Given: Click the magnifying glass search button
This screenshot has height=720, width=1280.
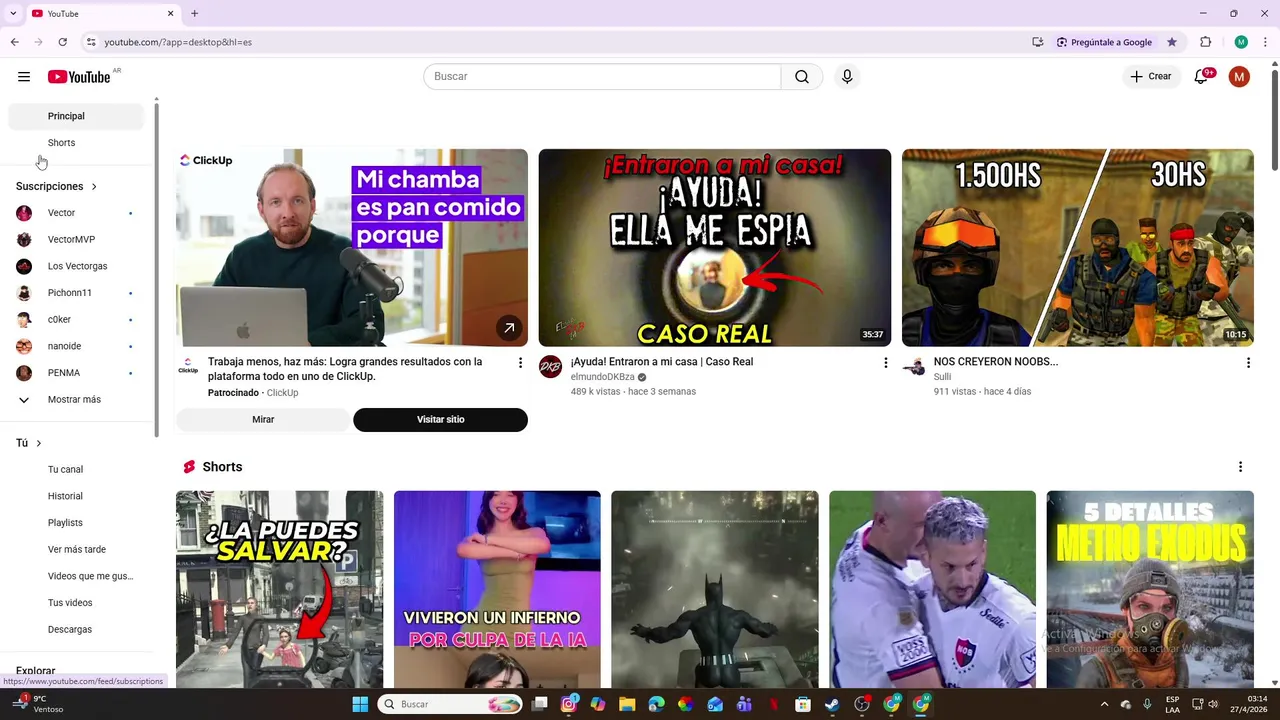Looking at the screenshot, I should click(x=802, y=77).
